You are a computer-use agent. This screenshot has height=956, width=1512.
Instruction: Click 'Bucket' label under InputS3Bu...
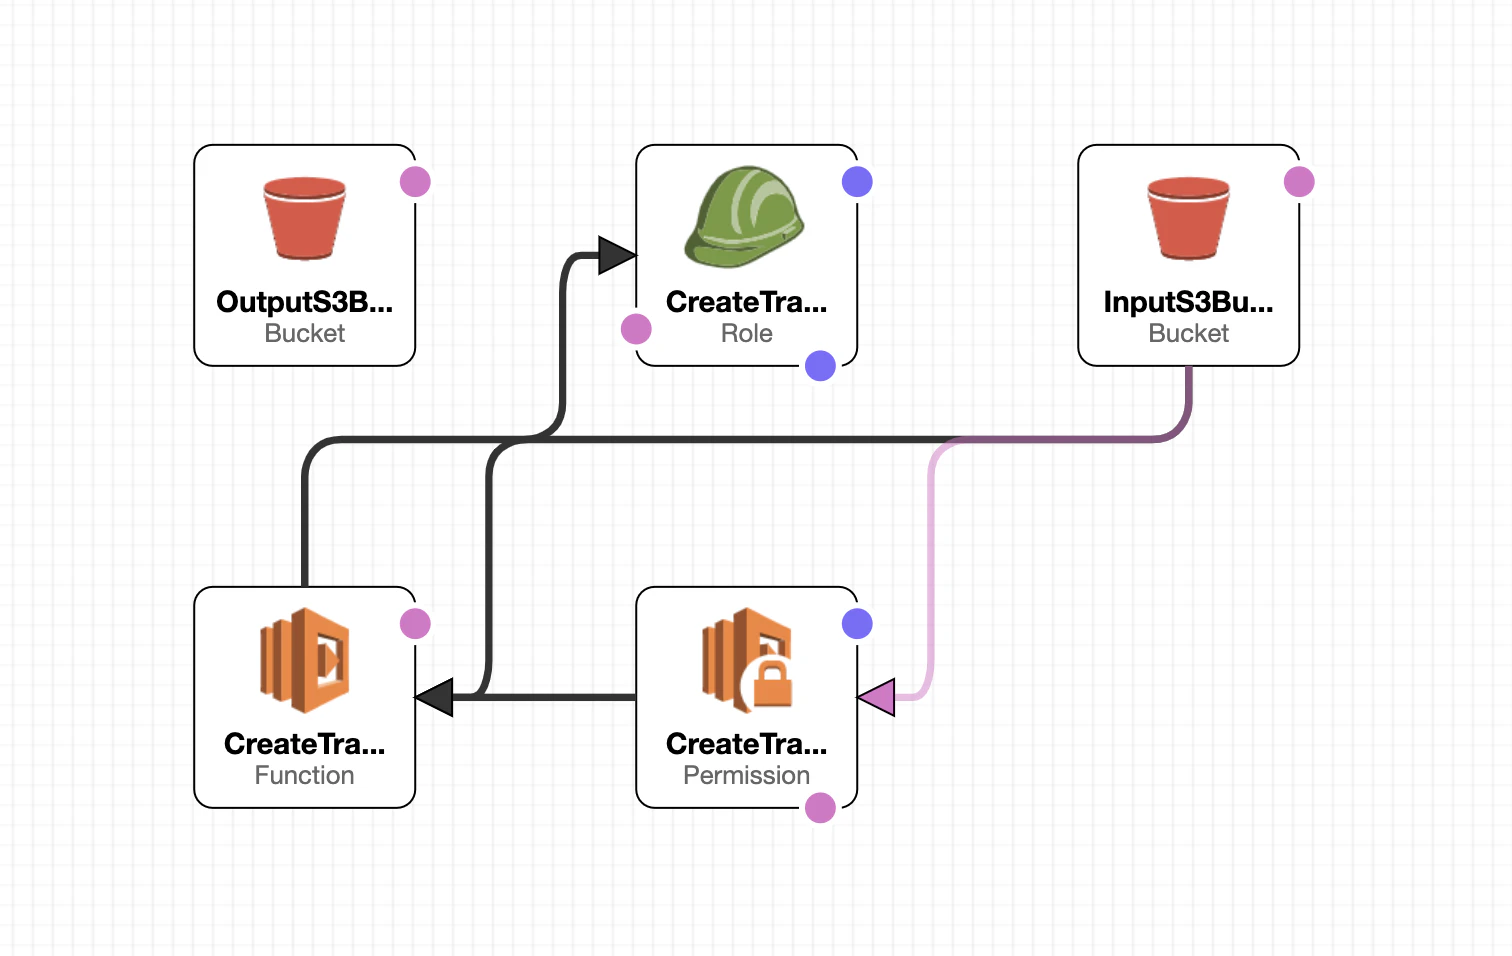(x=1189, y=334)
